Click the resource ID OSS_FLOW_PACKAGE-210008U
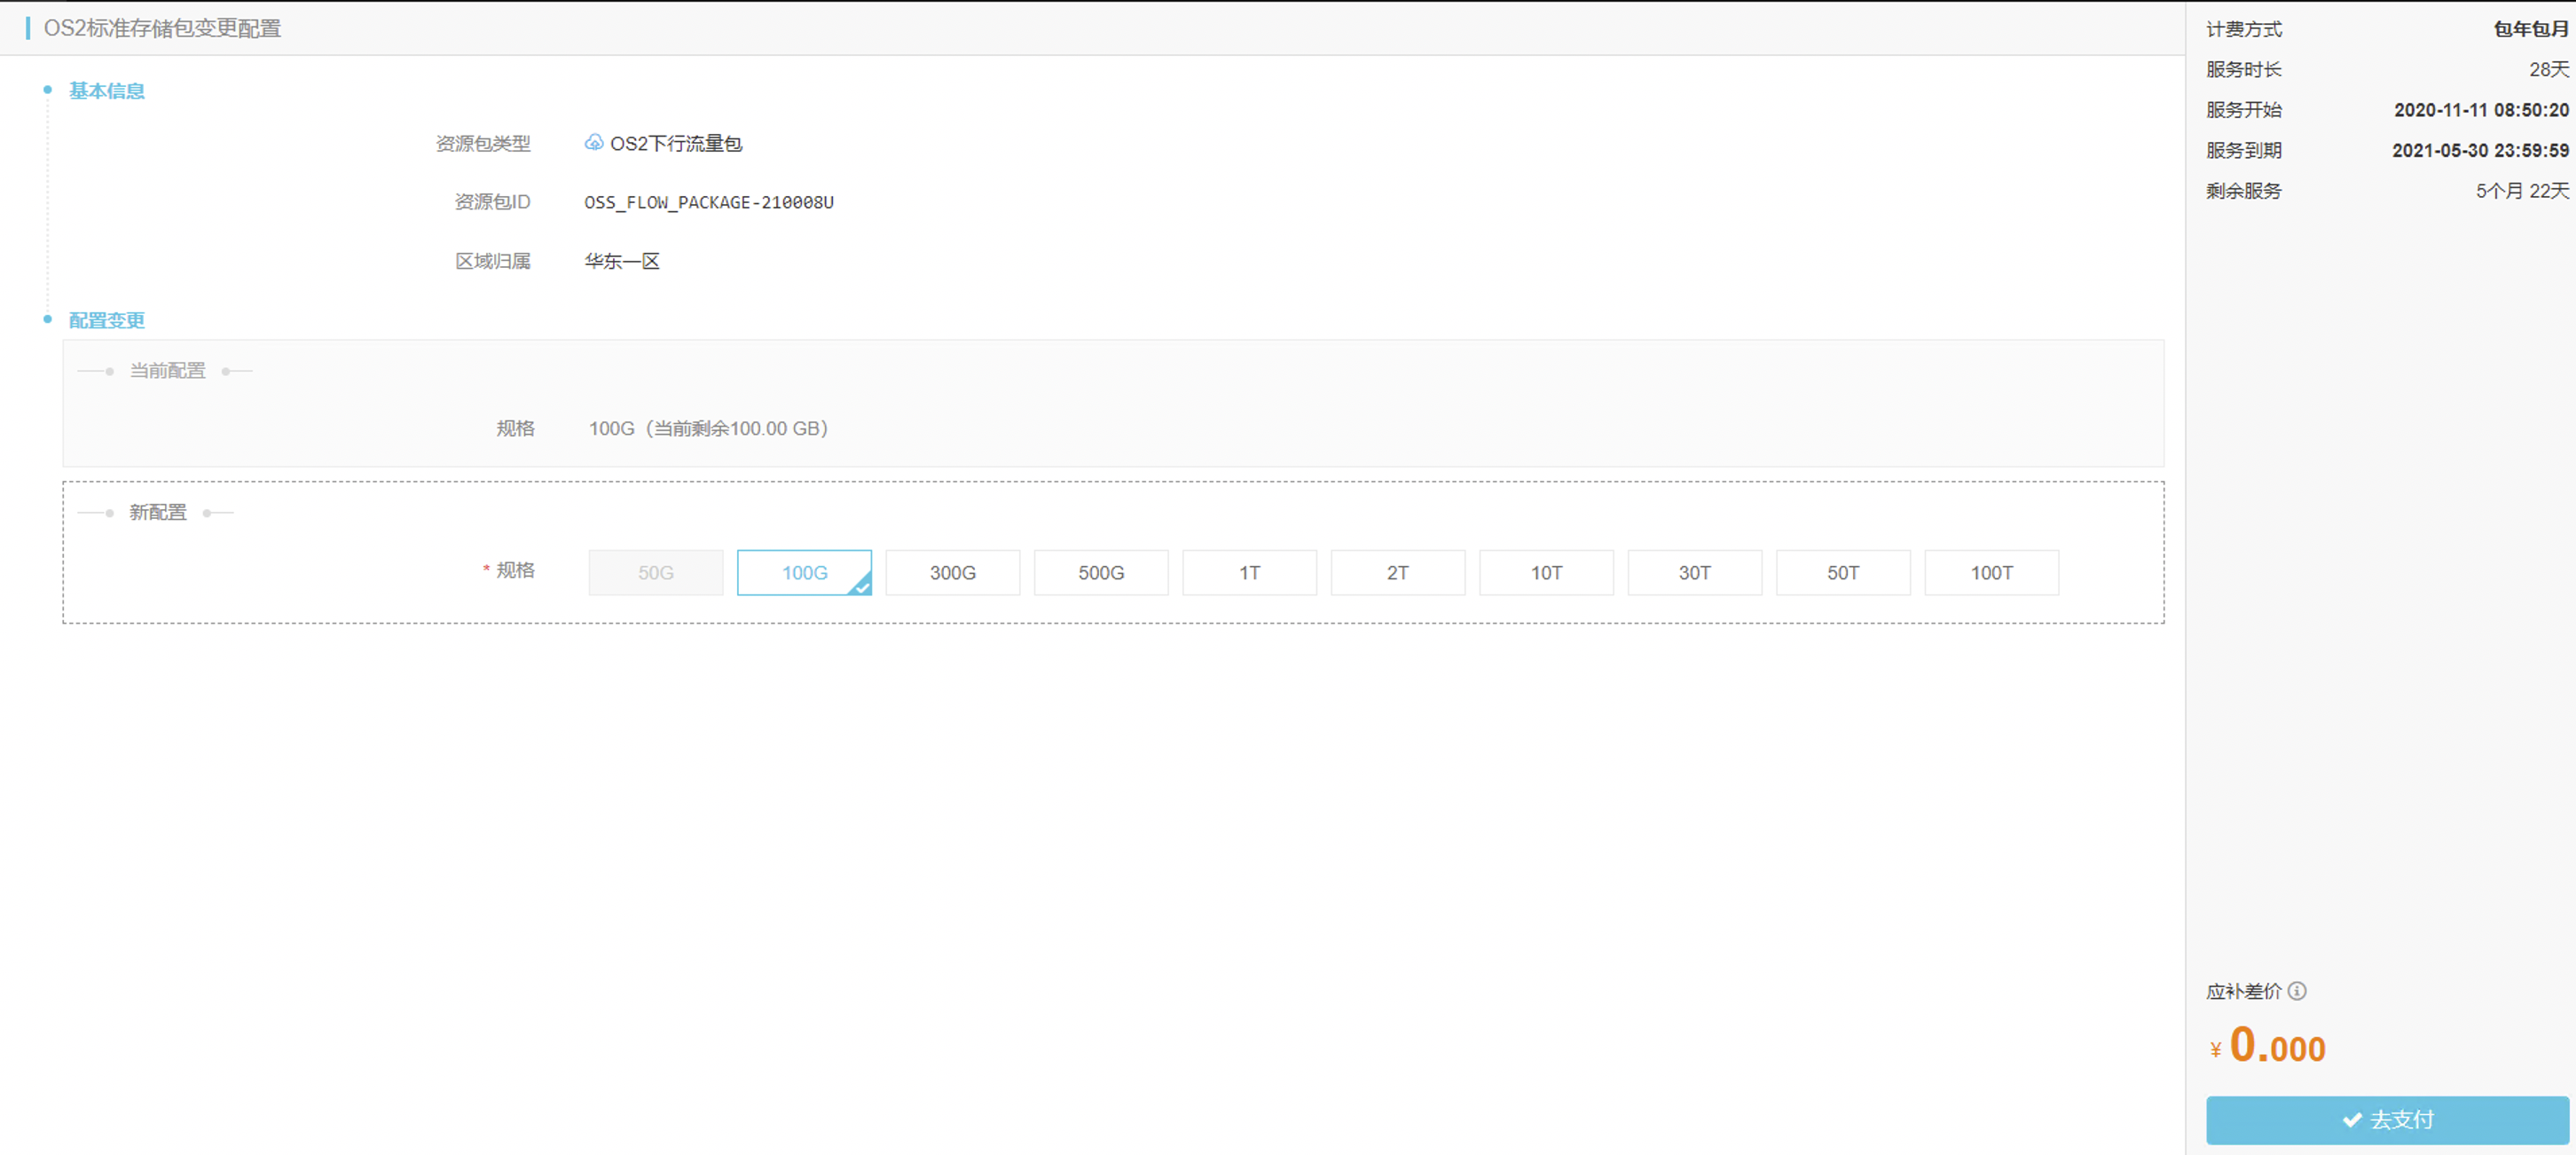The image size is (2576, 1155). click(x=709, y=203)
